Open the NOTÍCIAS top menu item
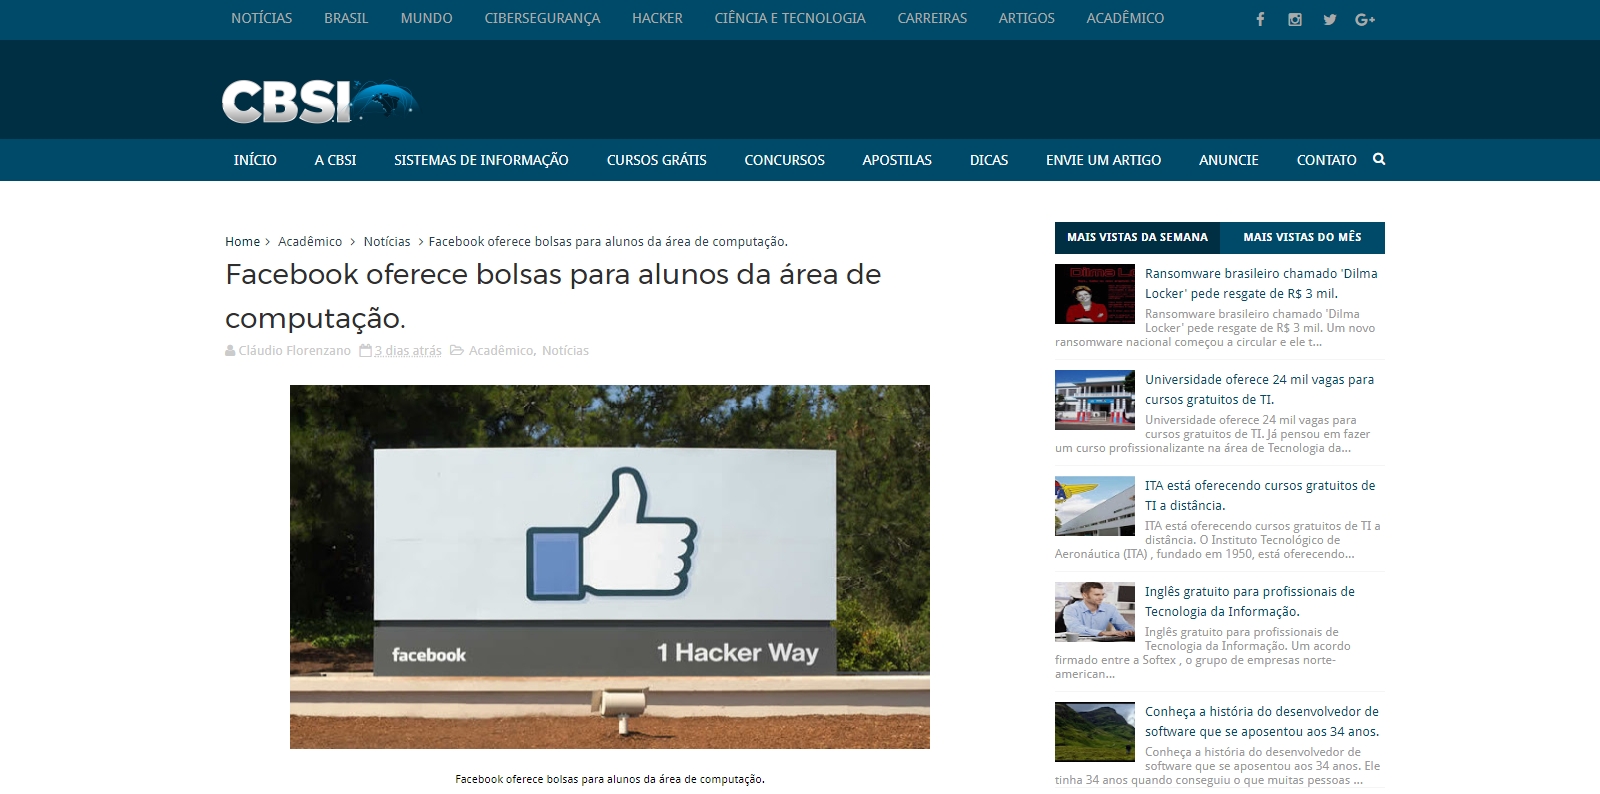Viewport: 1600px width, 794px height. 262,18
